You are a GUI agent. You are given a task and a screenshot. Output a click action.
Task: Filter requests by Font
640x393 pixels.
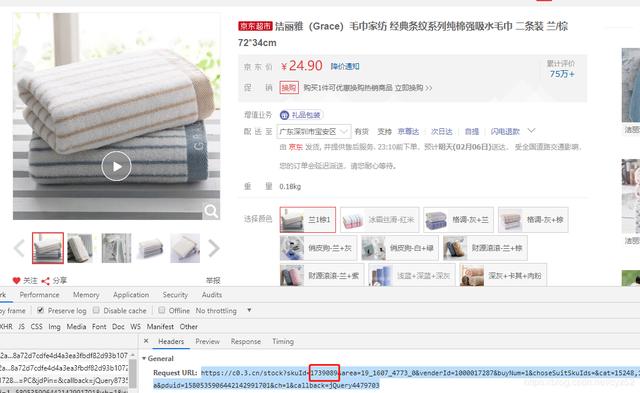click(99, 326)
